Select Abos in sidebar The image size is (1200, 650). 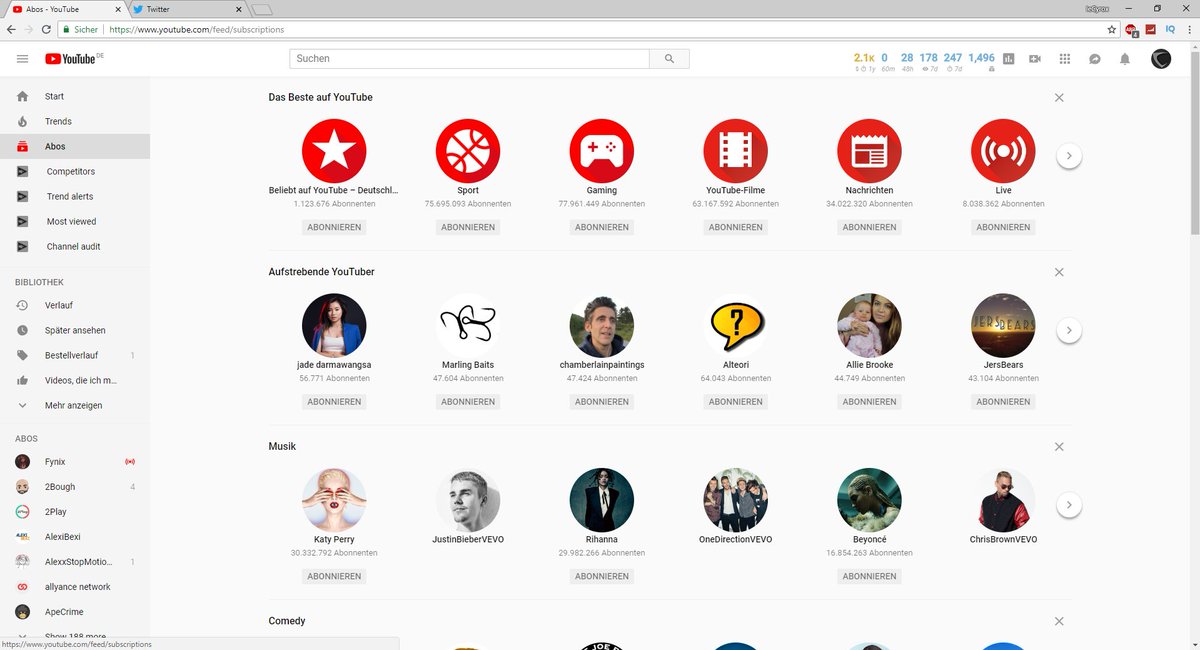[x=75, y=146]
